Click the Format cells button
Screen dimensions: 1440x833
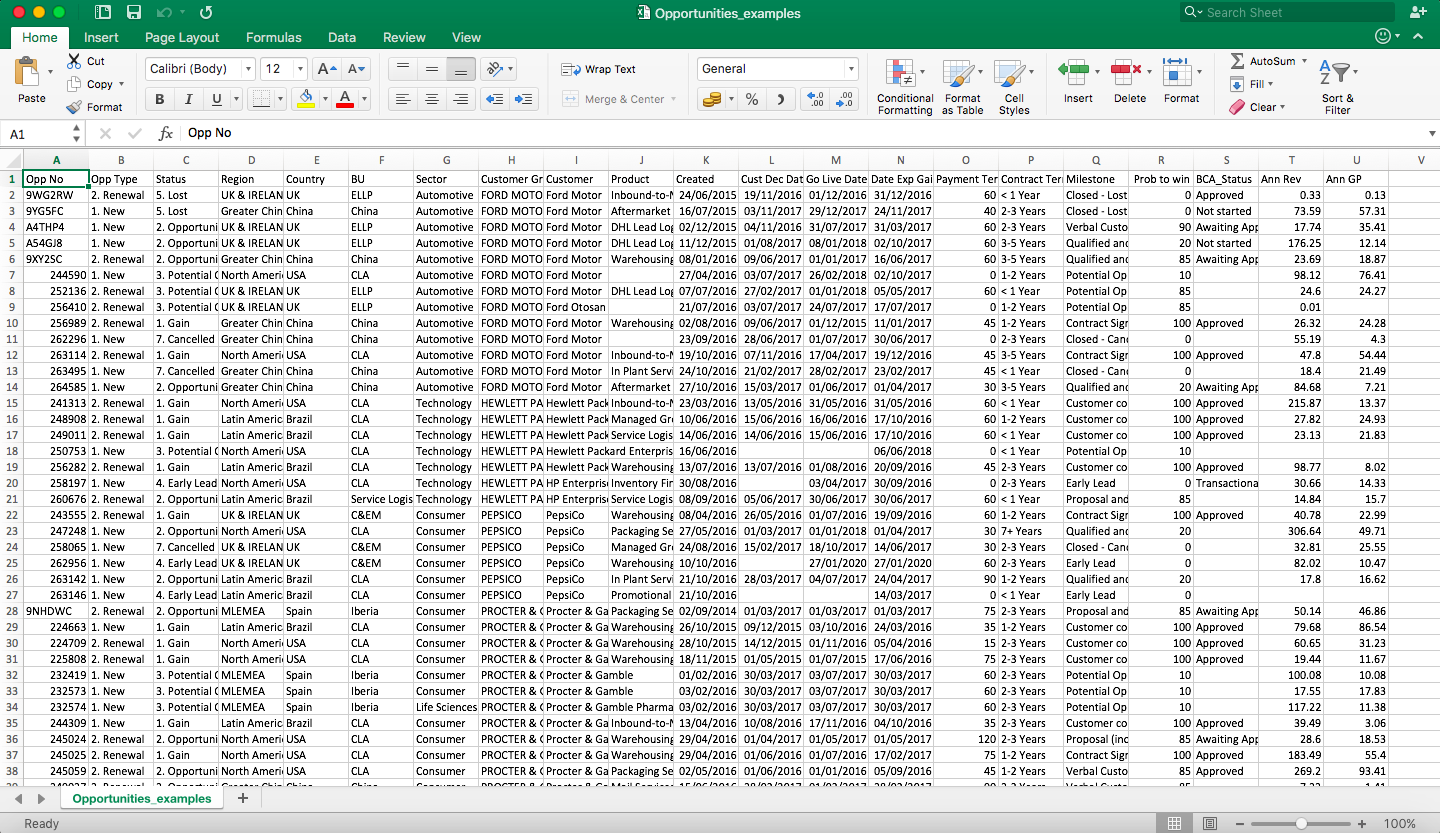(x=1181, y=80)
